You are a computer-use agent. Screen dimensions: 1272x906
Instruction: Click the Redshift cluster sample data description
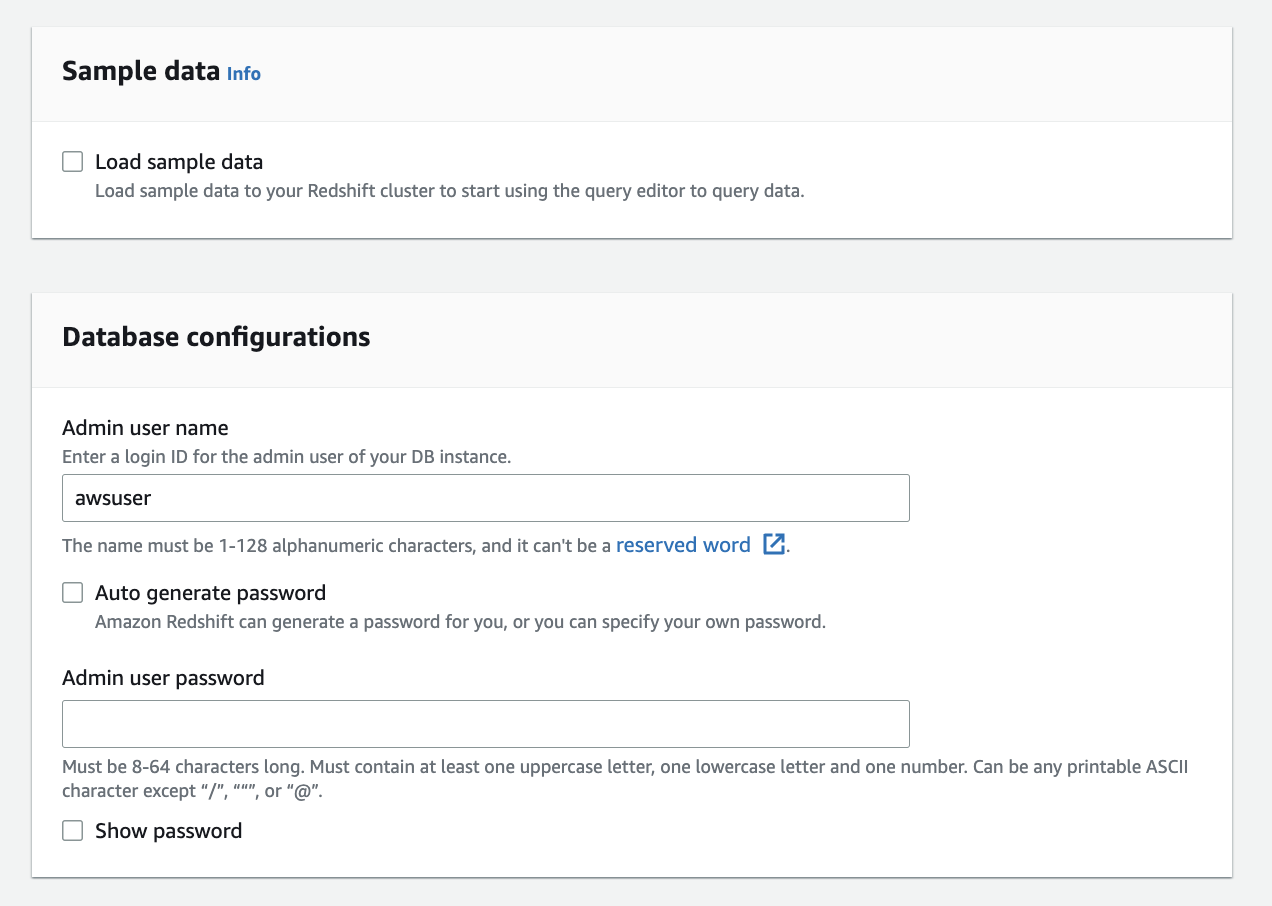click(x=449, y=190)
